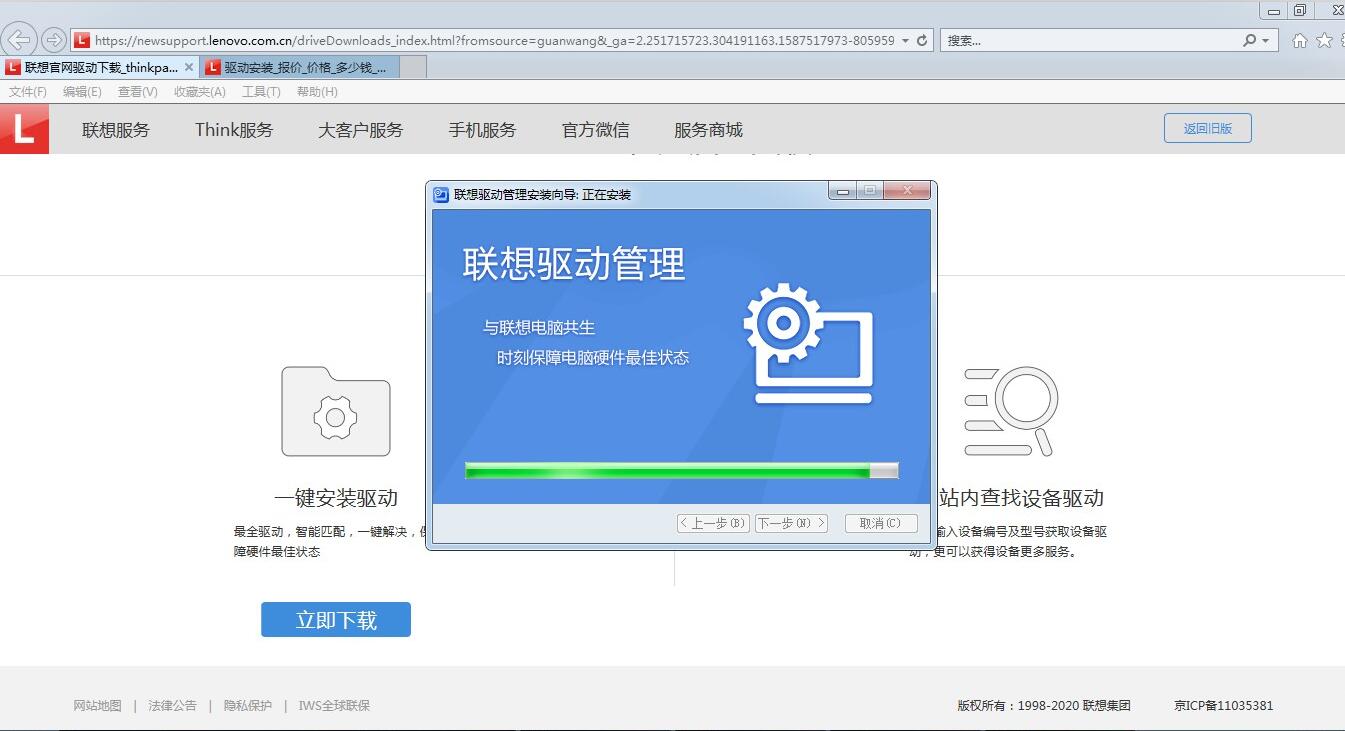Click the gear-folder icon above 一键安装驱动
The height and width of the screenshot is (731, 1345).
coord(335,411)
